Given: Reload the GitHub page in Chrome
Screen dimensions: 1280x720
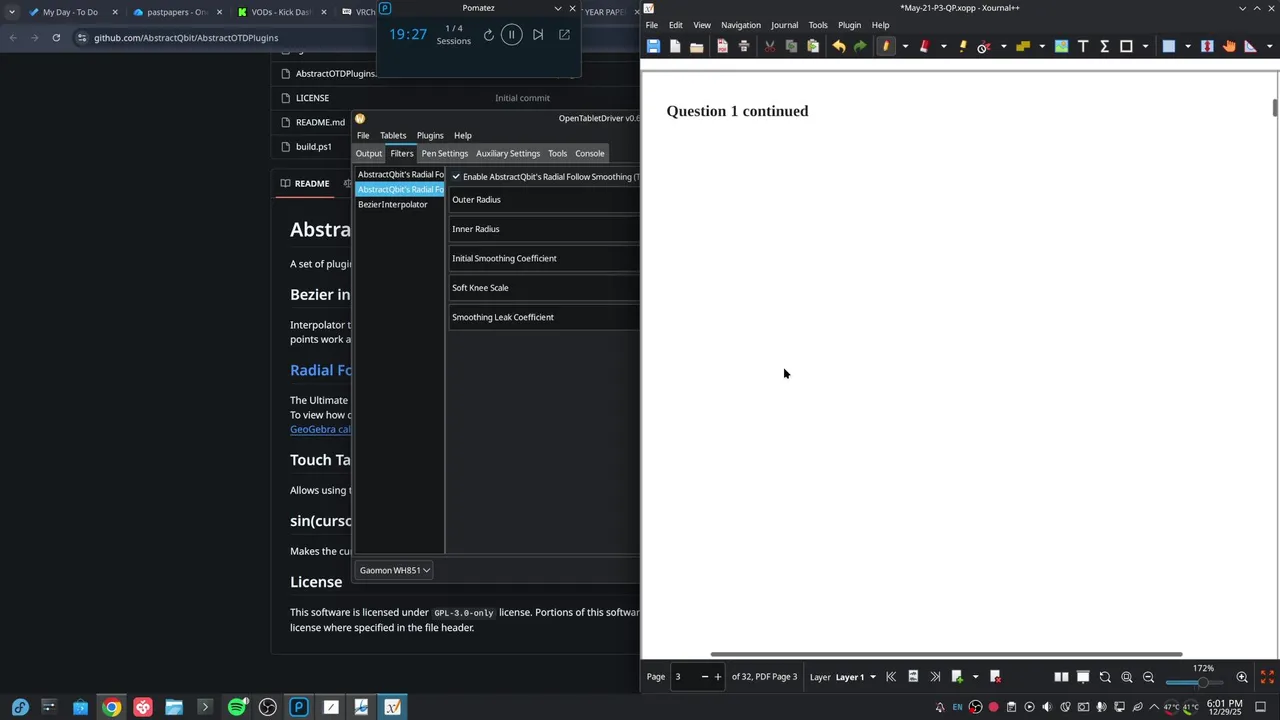Looking at the screenshot, I should [x=56, y=38].
